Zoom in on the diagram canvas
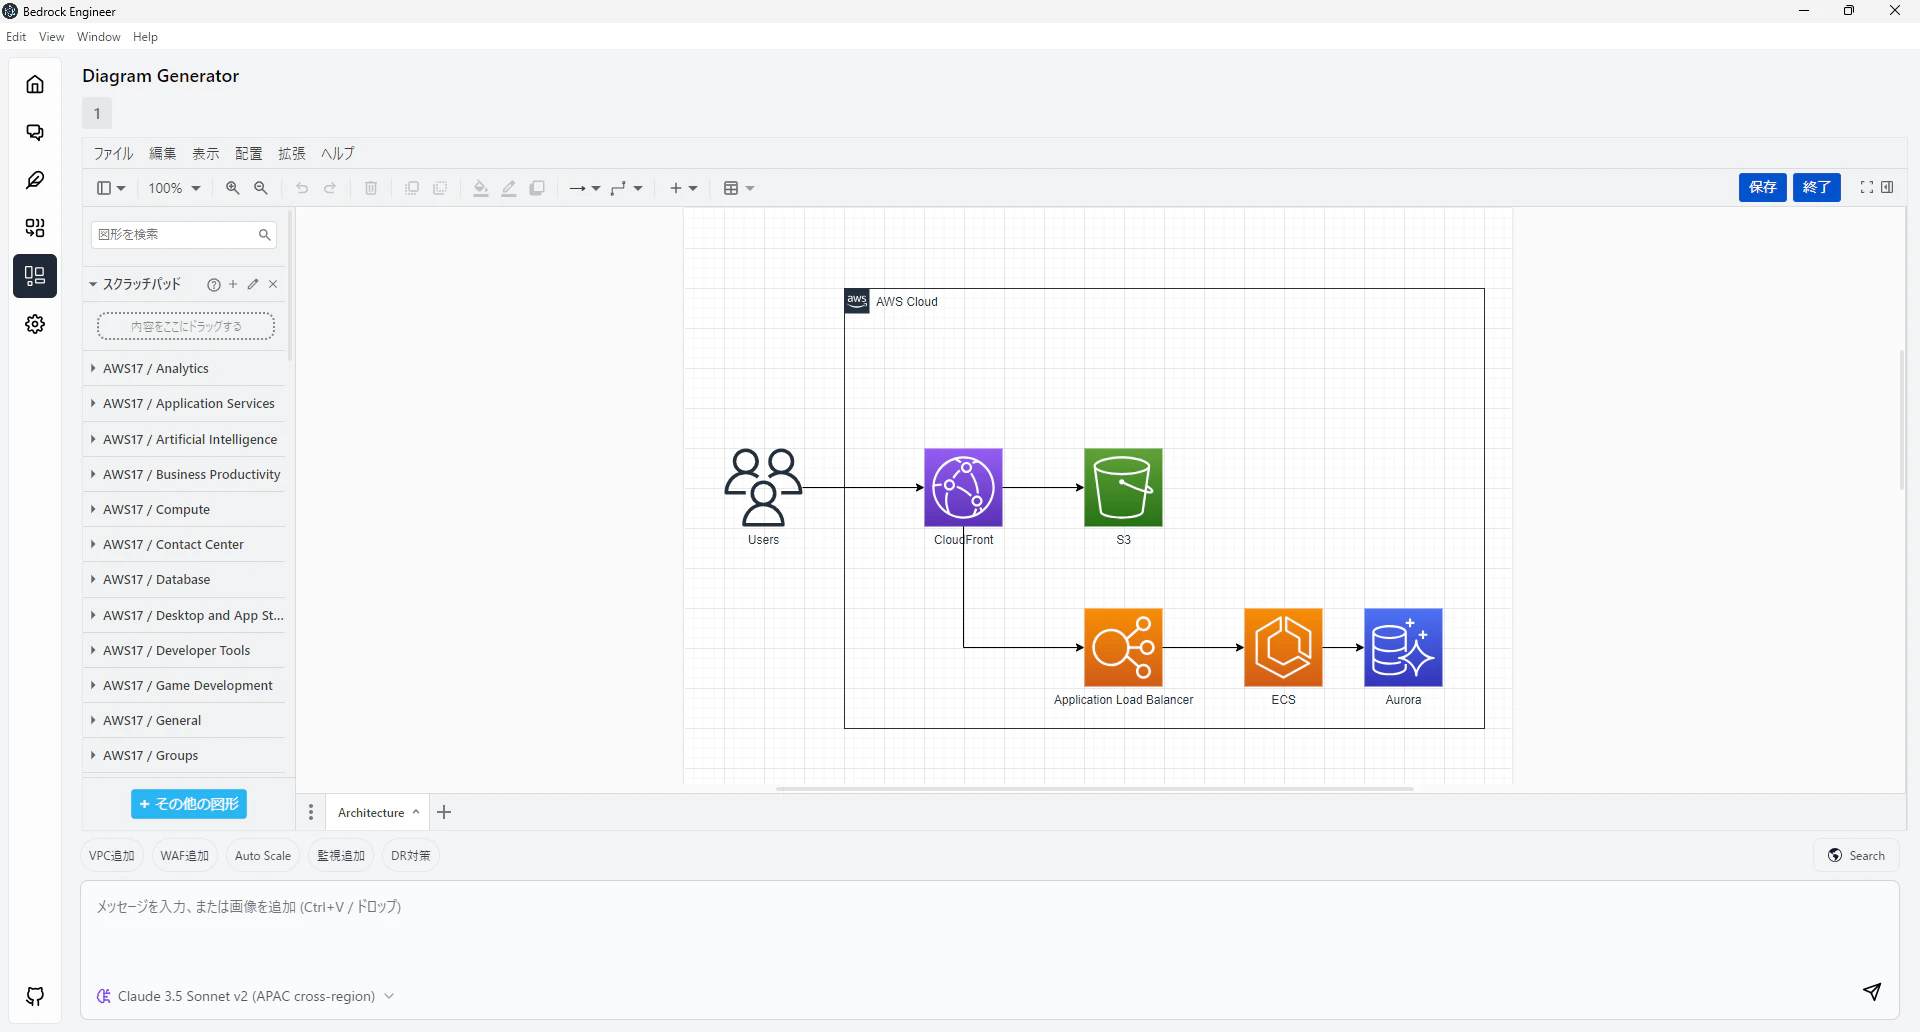 233,188
